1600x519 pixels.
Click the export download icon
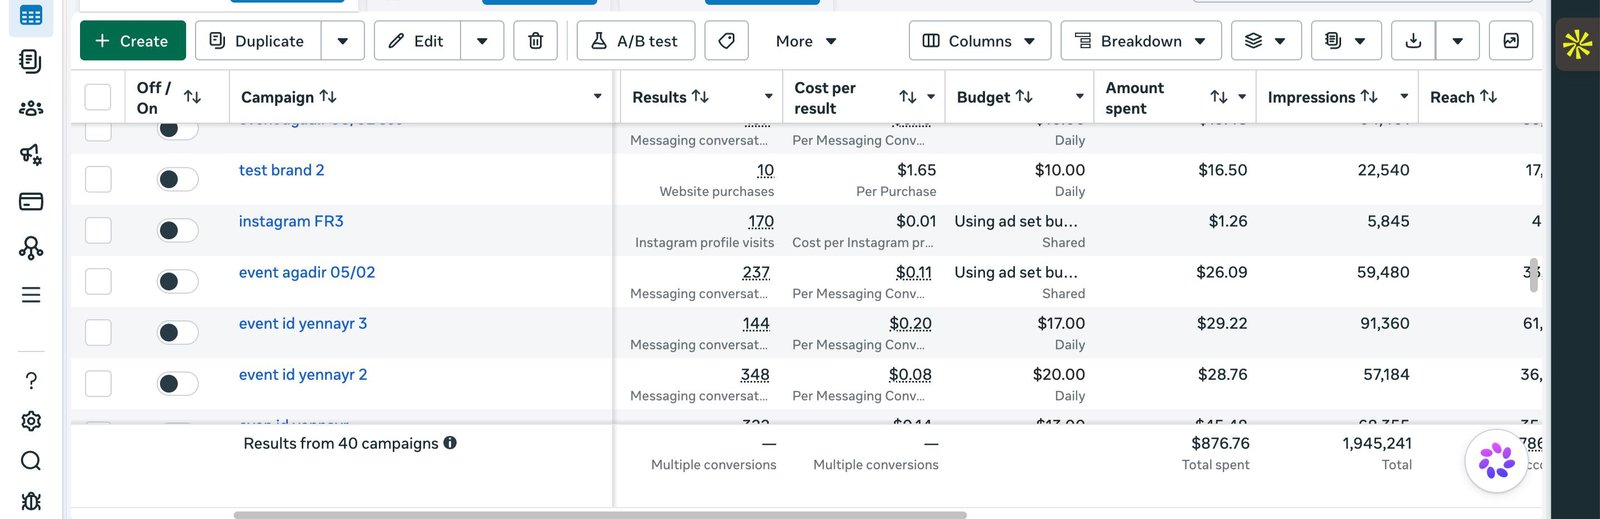pyautogui.click(x=1413, y=41)
